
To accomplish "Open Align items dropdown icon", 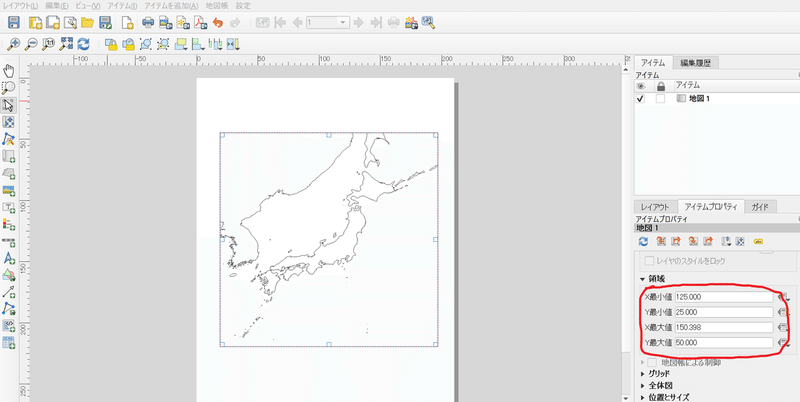I will click(198, 44).
